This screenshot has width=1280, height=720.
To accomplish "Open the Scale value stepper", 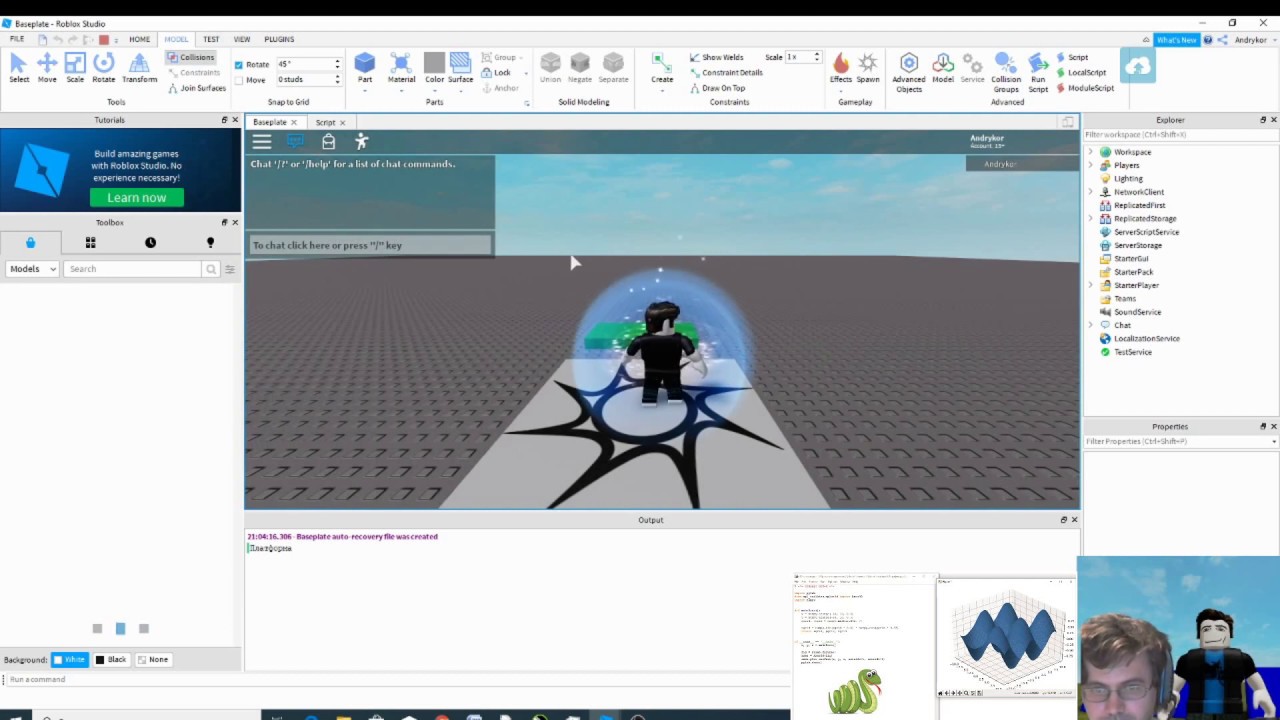I will 817,57.
